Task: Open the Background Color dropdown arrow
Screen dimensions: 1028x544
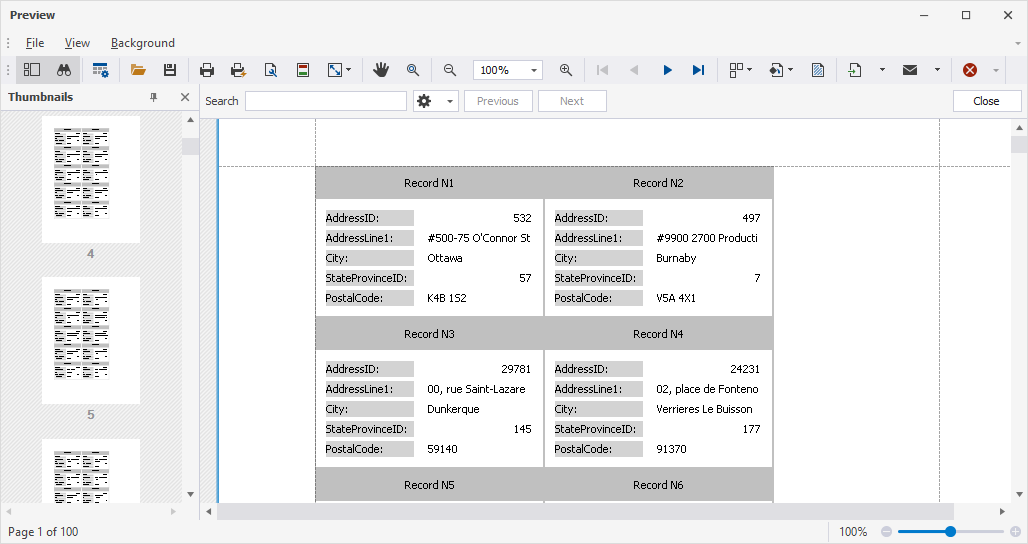Action: tap(790, 69)
